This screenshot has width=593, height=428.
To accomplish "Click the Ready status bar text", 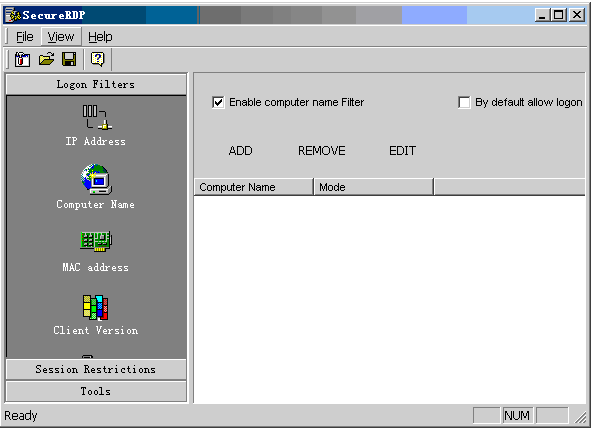I will click(x=21, y=416).
